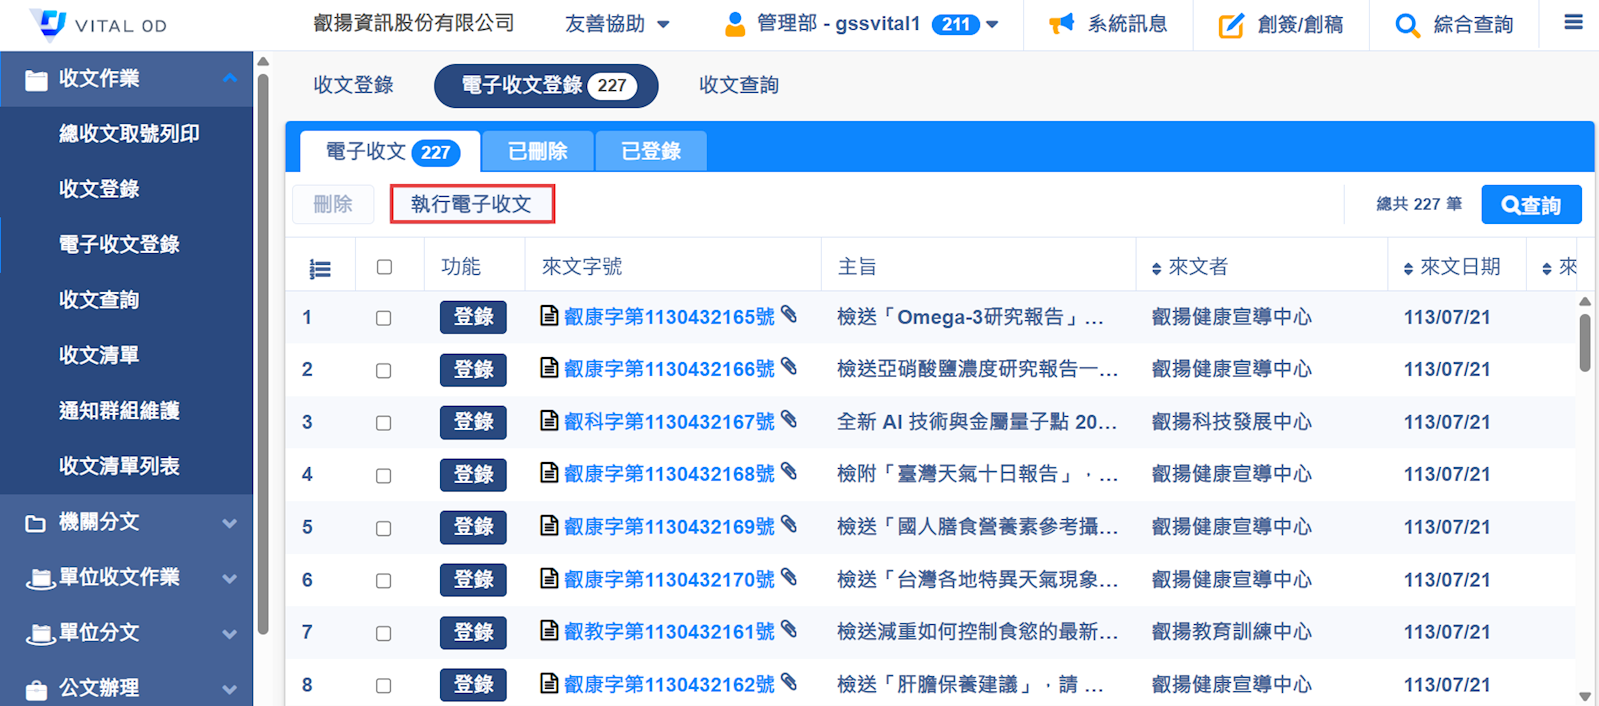Switch to the 收文查詢 tab
This screenshot has height=706, width=1599.
pyautogui.click(x=738, y=85)
